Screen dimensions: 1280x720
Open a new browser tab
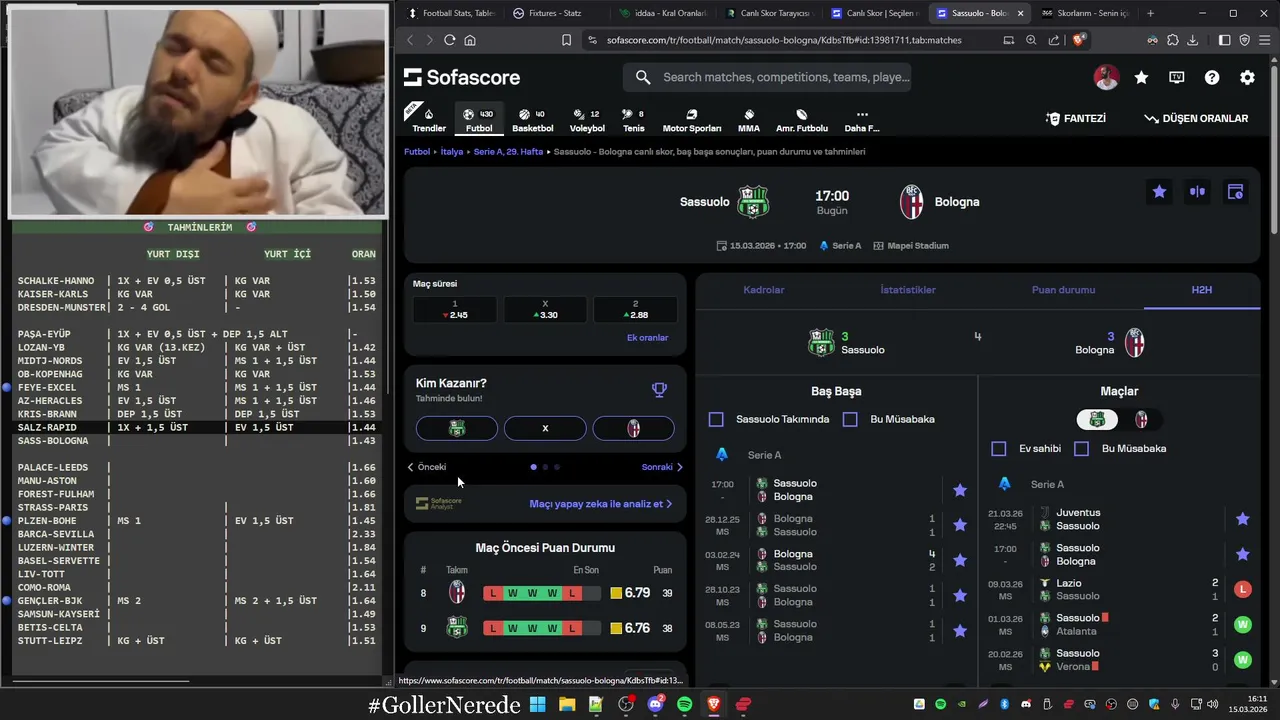[x=1150, y=13]
